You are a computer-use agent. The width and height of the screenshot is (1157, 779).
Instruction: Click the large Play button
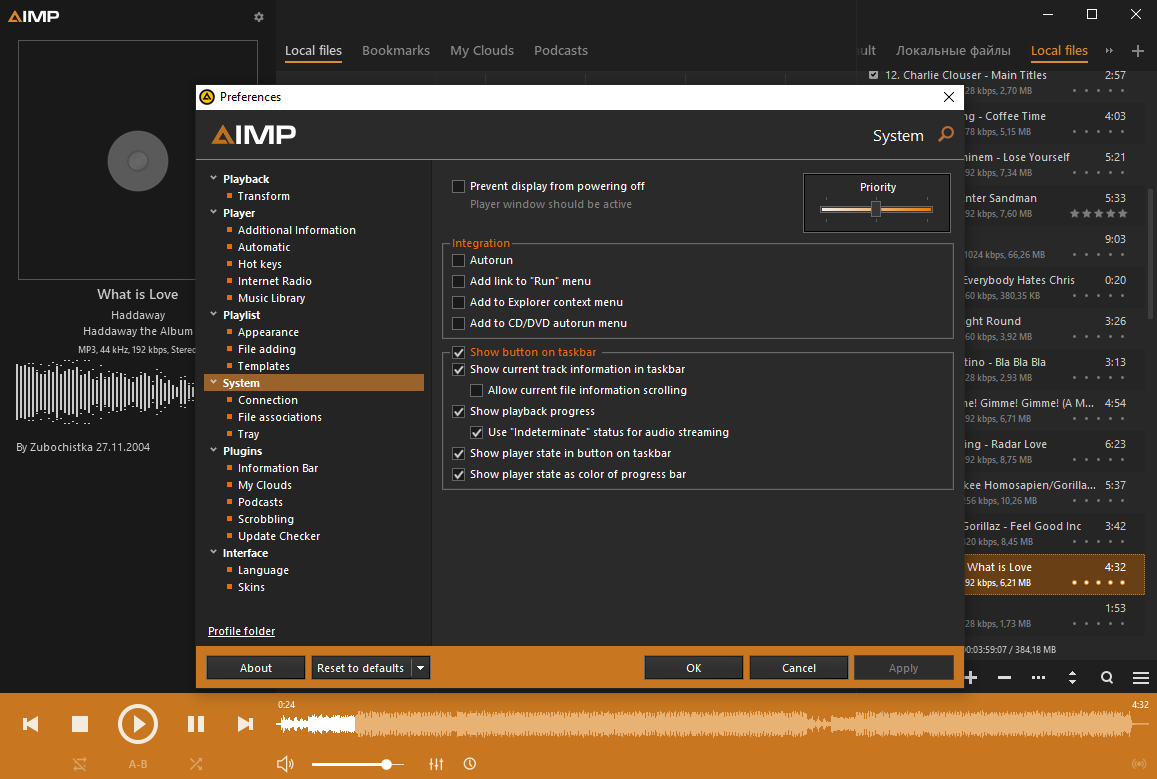tap(138, 724)
